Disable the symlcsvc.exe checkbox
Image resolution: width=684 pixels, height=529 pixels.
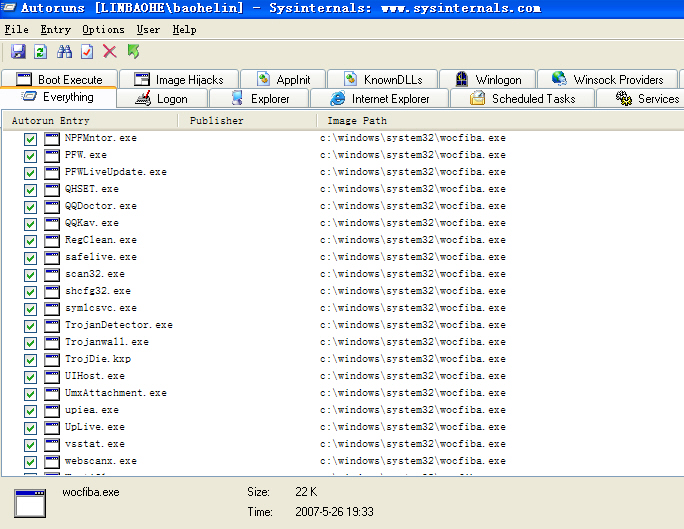point(30,309)
